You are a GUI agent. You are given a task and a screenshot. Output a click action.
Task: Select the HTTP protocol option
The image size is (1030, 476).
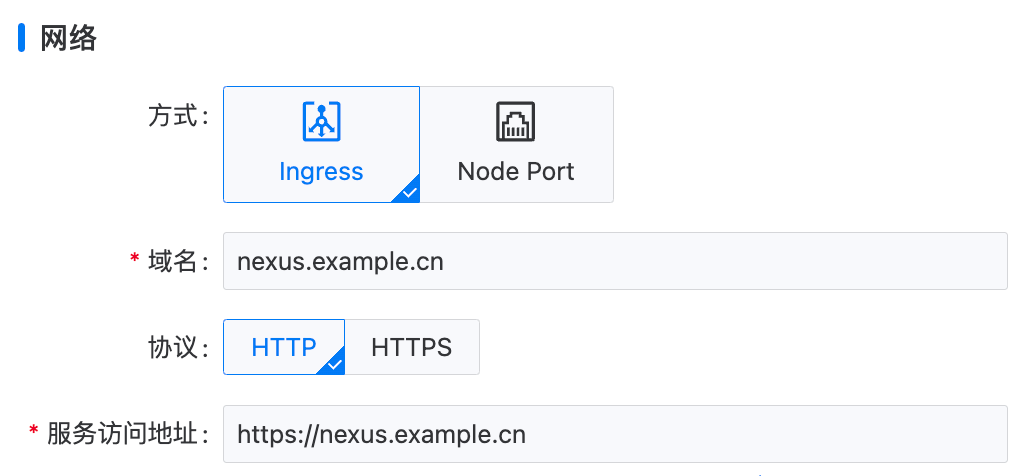[284, 347]
